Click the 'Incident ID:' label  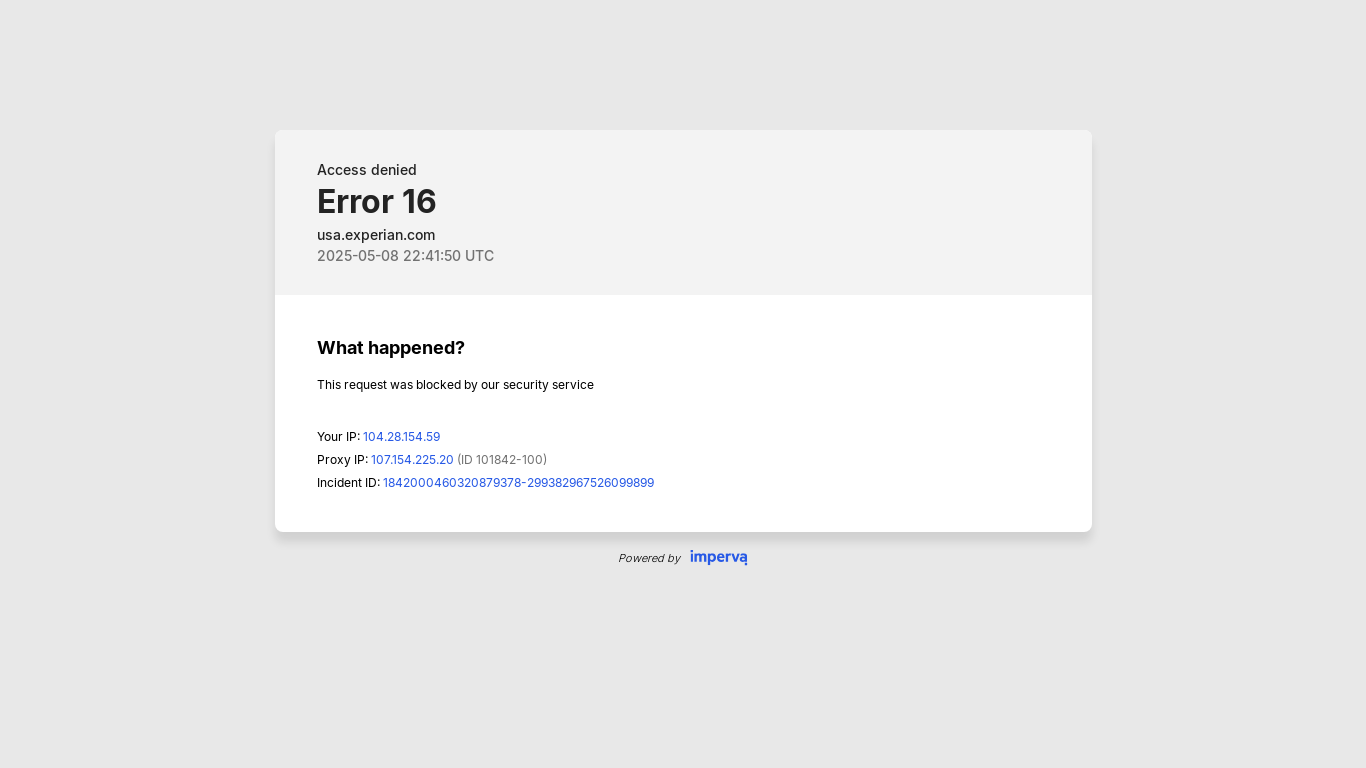[348, 483]
